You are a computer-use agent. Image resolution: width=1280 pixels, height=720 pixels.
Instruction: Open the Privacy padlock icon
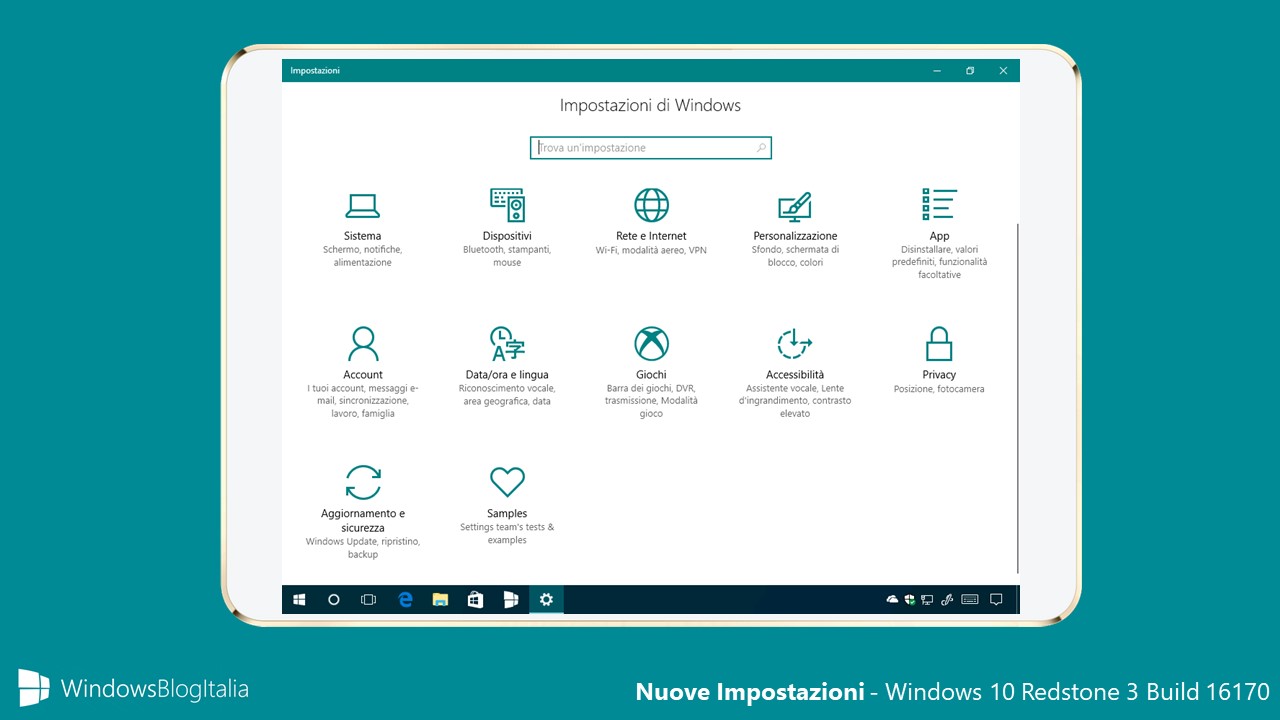939,344
